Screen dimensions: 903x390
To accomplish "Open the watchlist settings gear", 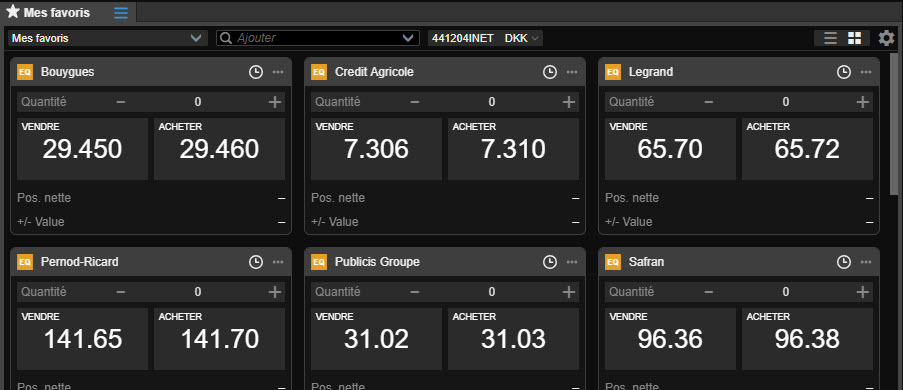I will [x=886, y=39].
